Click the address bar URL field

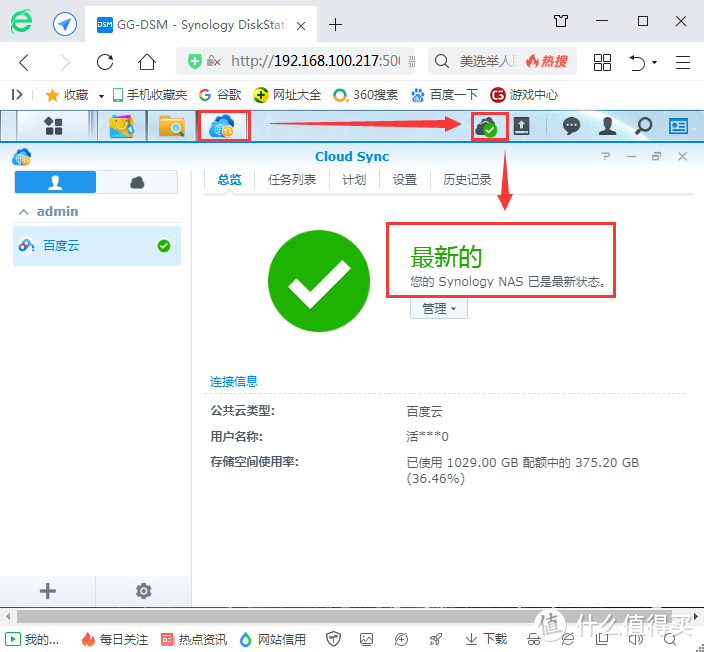pyautogui.click(x=314, y=61)
